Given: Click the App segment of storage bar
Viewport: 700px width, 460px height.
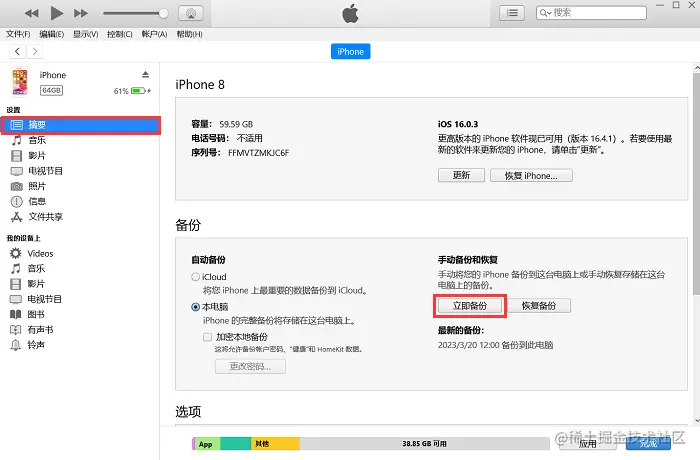Looking at the screenshot, I should click(208, 443).
